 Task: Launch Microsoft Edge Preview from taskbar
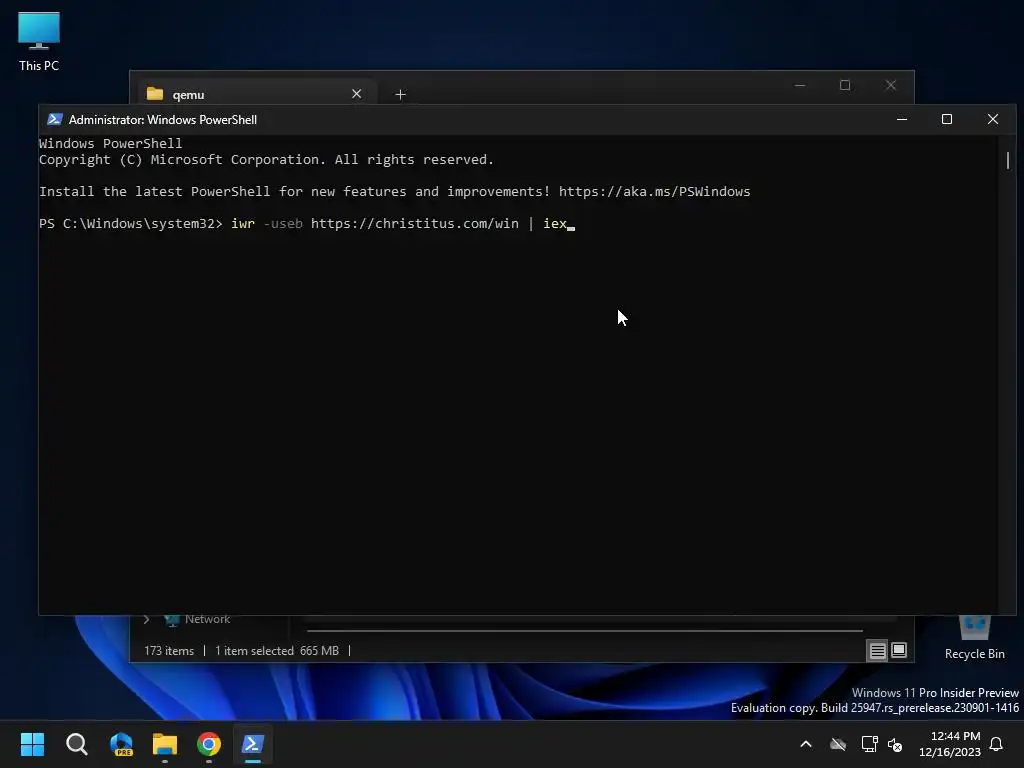[x=121, y=744]
